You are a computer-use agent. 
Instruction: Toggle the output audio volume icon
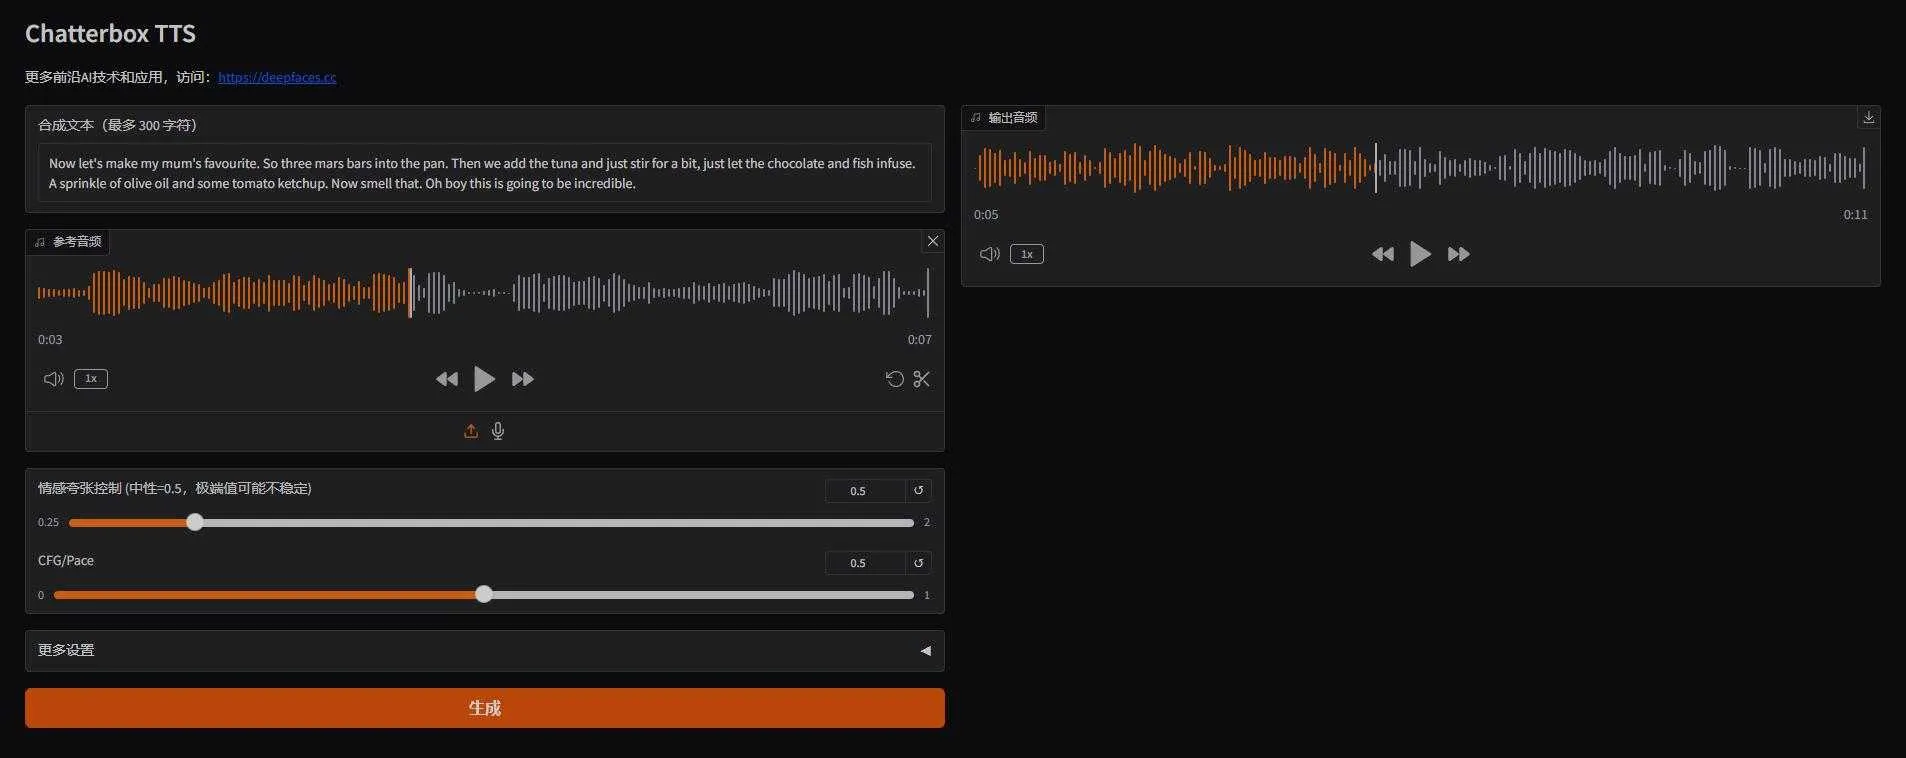(989, 254)
